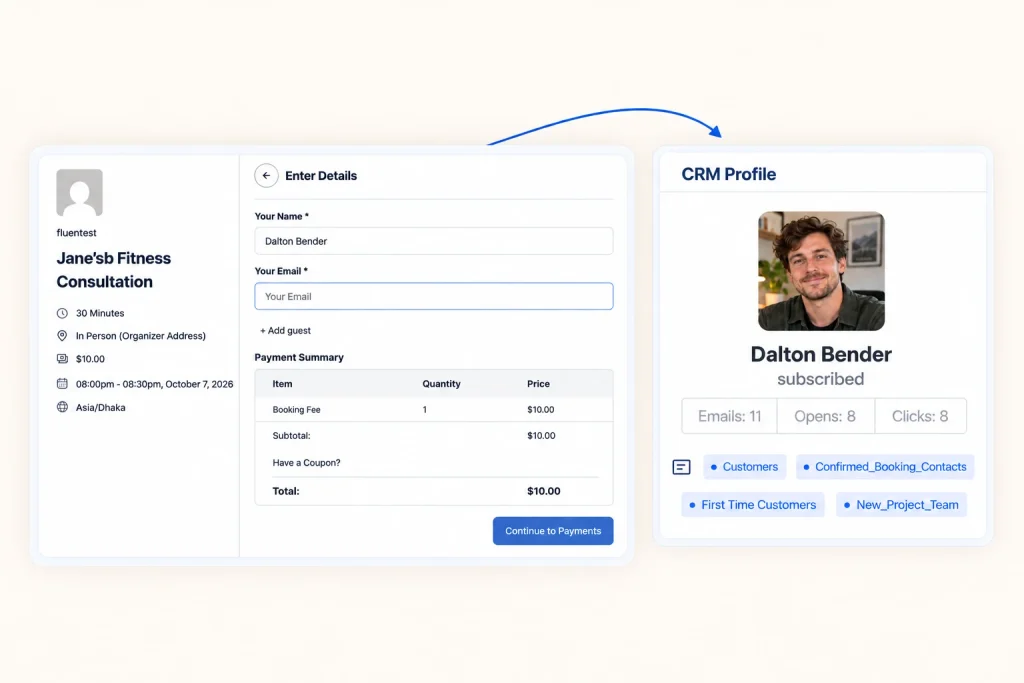This screenshot has width=1024, height=683.
Task: Click the CRM Profile heading
Action: click(x=729, y=174)
